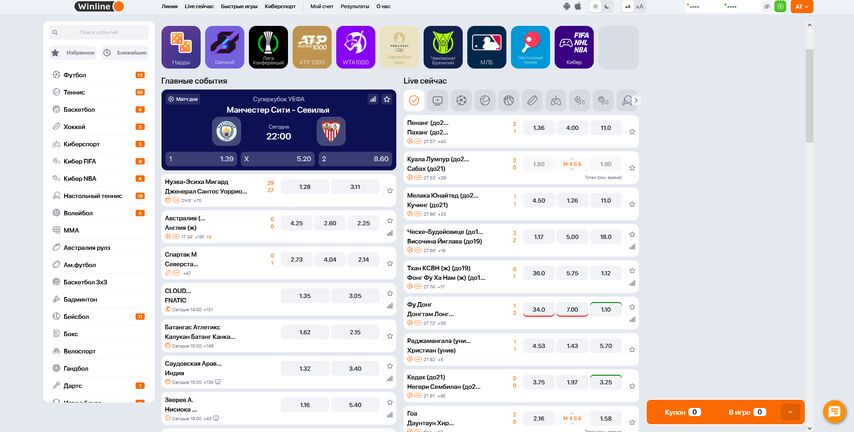
Task: Filter live events by tennis icon
Action: [x=485, y=100]
